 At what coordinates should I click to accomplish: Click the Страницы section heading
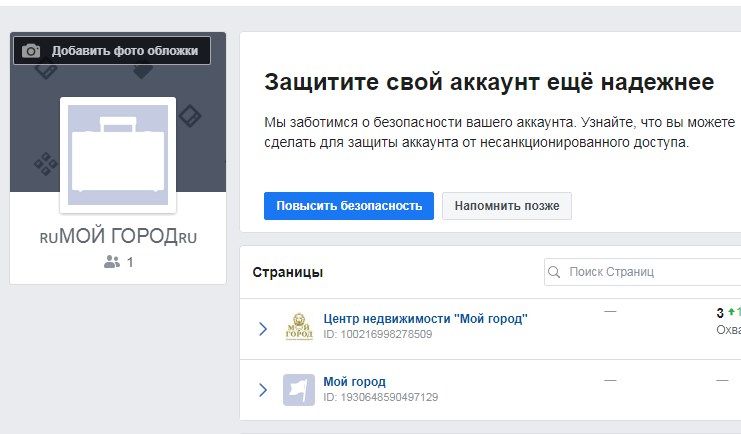point(288,272)
